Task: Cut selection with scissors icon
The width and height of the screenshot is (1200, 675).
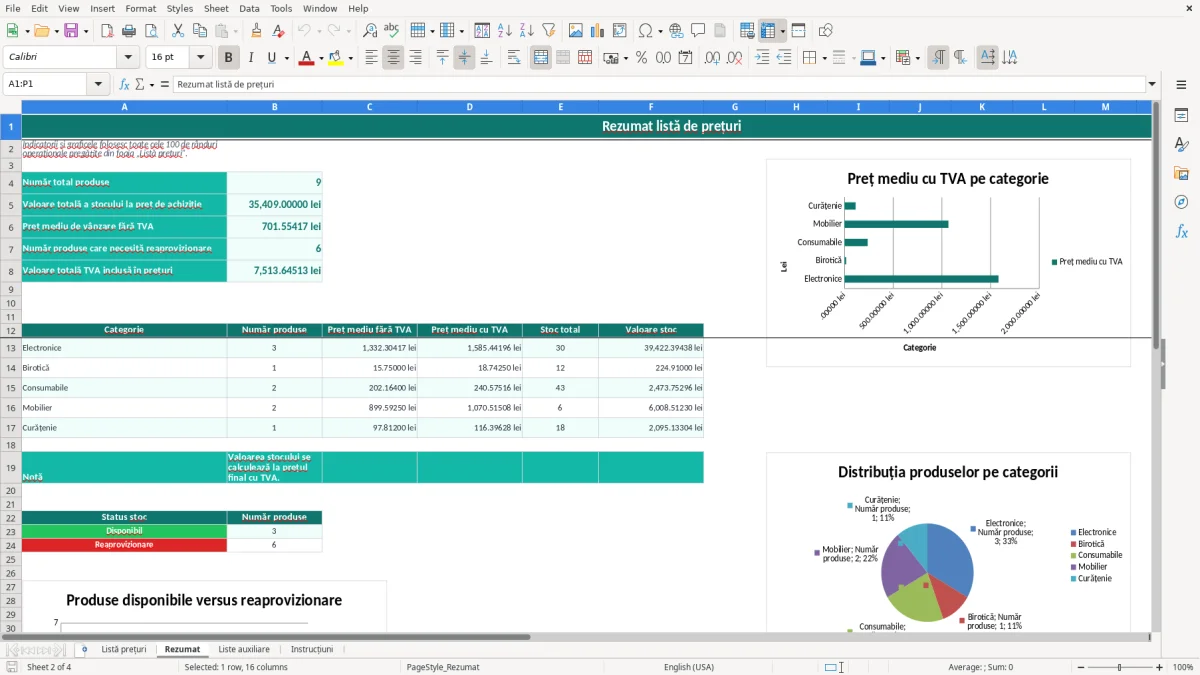Action: point(178,31)
